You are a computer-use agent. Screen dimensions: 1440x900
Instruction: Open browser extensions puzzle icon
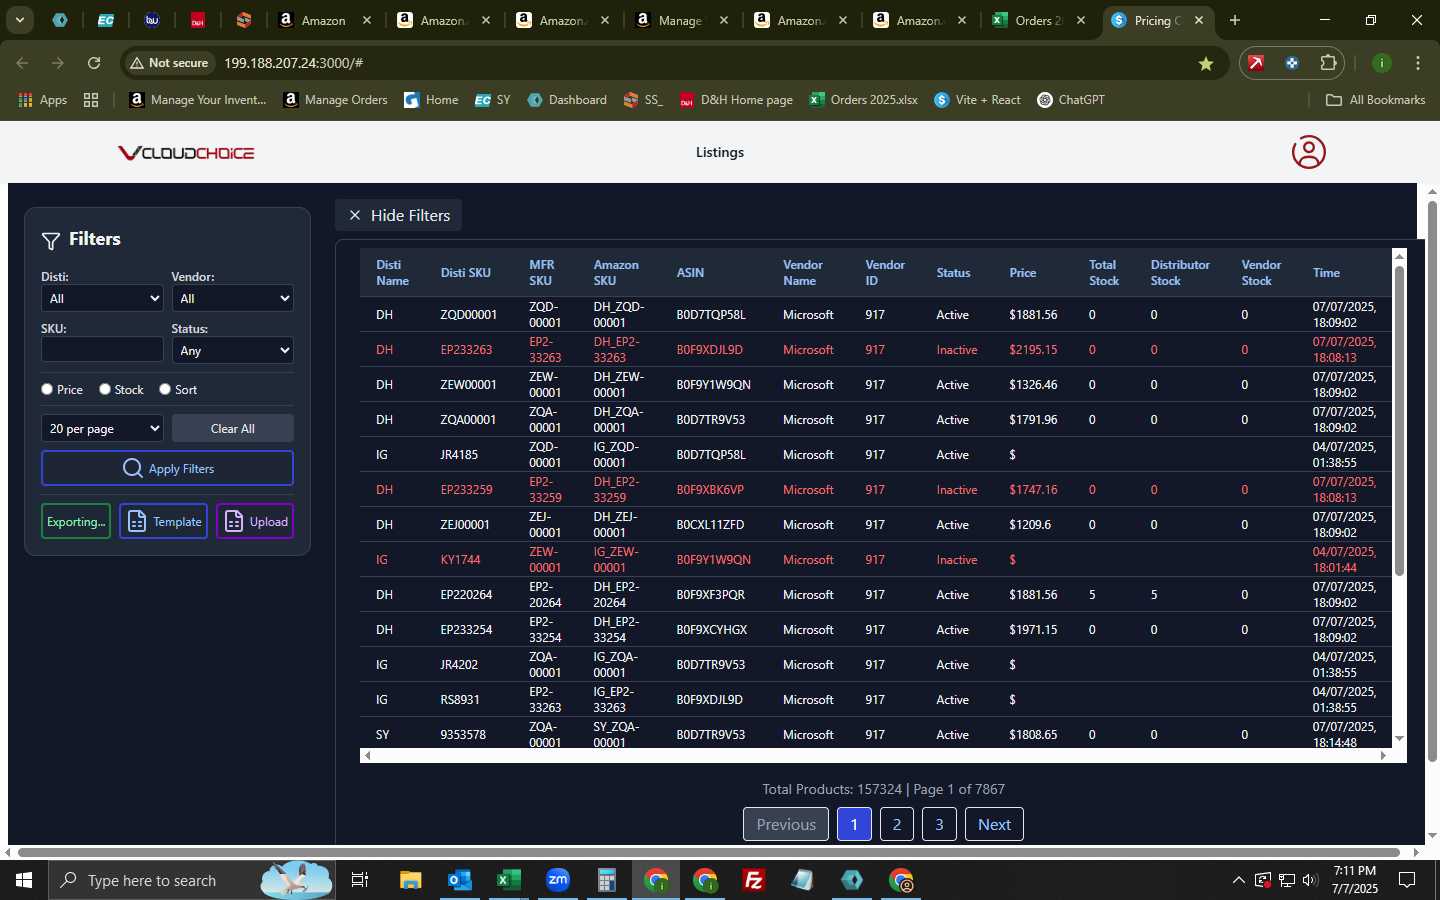pyautogui.click(x=1328, y=63)
